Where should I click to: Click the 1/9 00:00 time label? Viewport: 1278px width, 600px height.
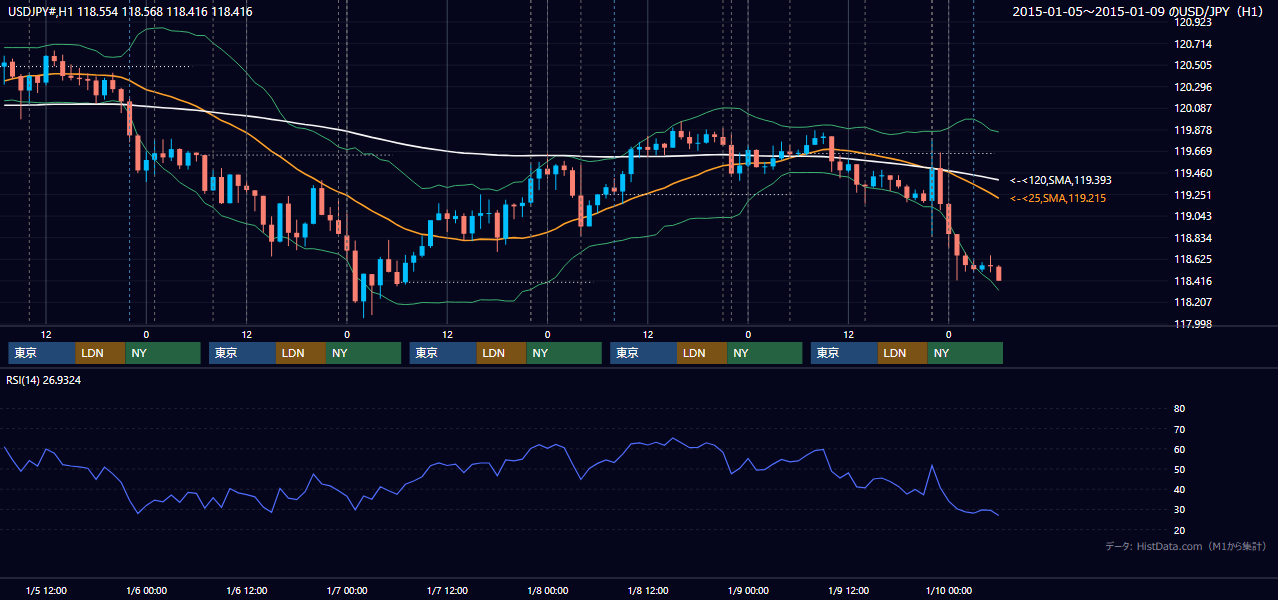748,591
